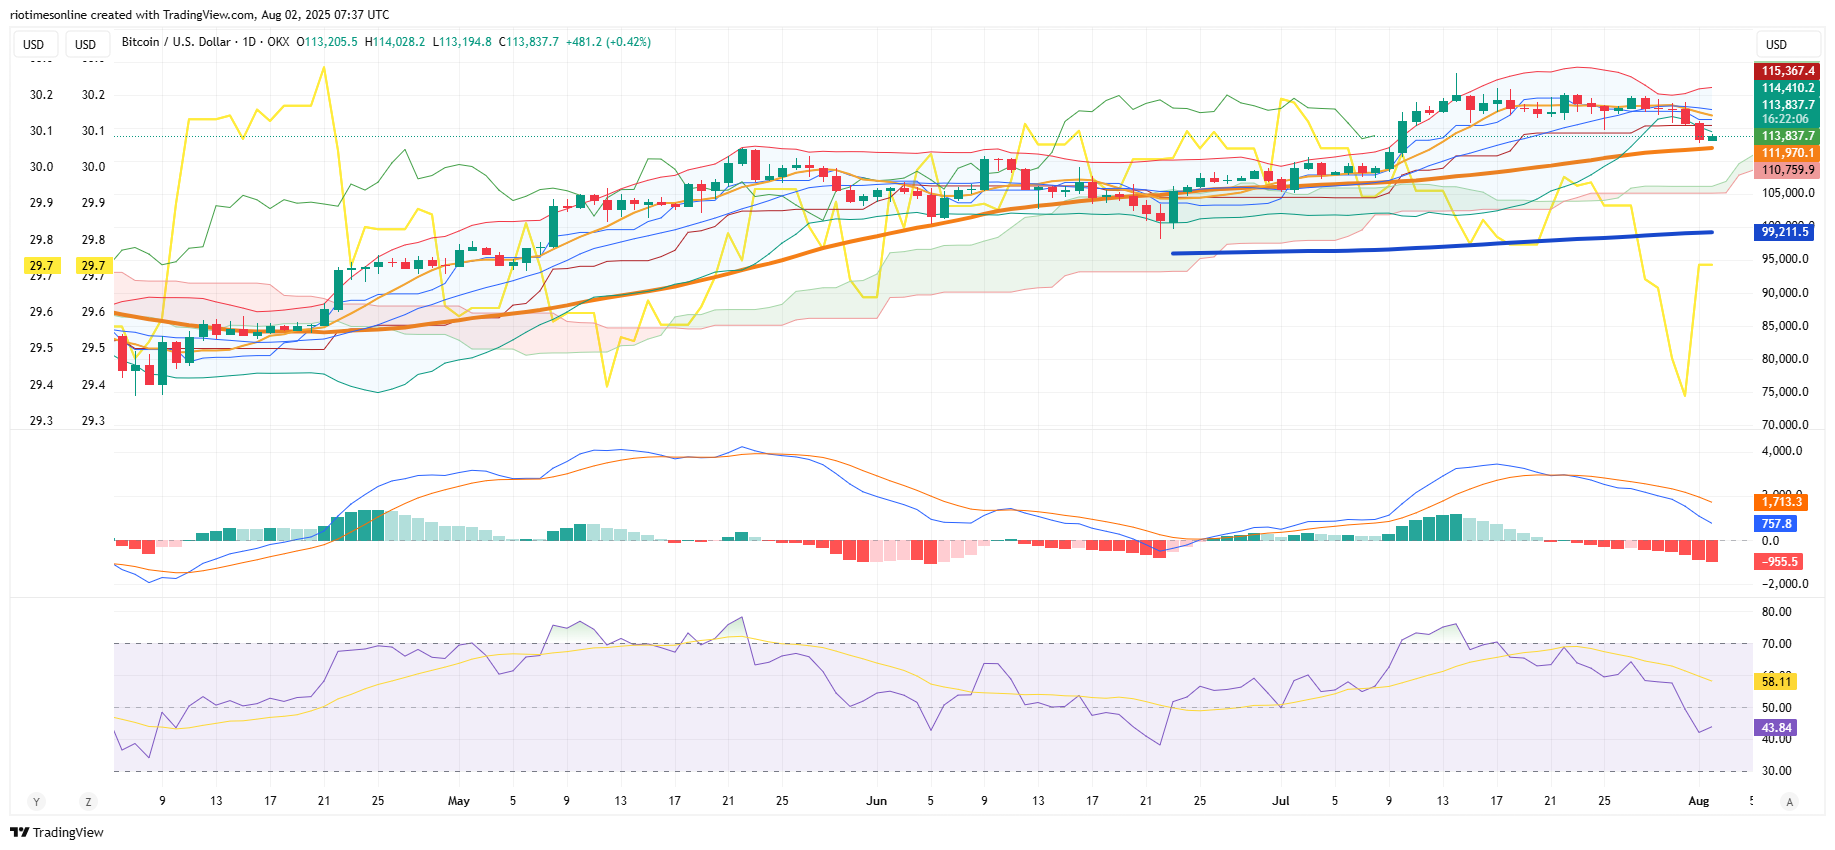Click the 105,000.0 axis value
This screenshot has width=1835, height=850.
tap(1787, 193)
